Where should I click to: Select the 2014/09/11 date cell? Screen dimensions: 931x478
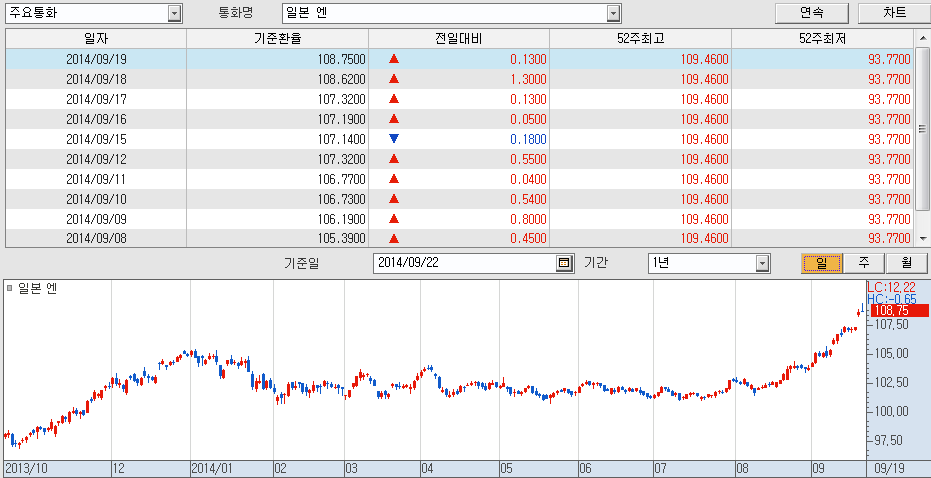pyautogui.click(x=96, y=179)
